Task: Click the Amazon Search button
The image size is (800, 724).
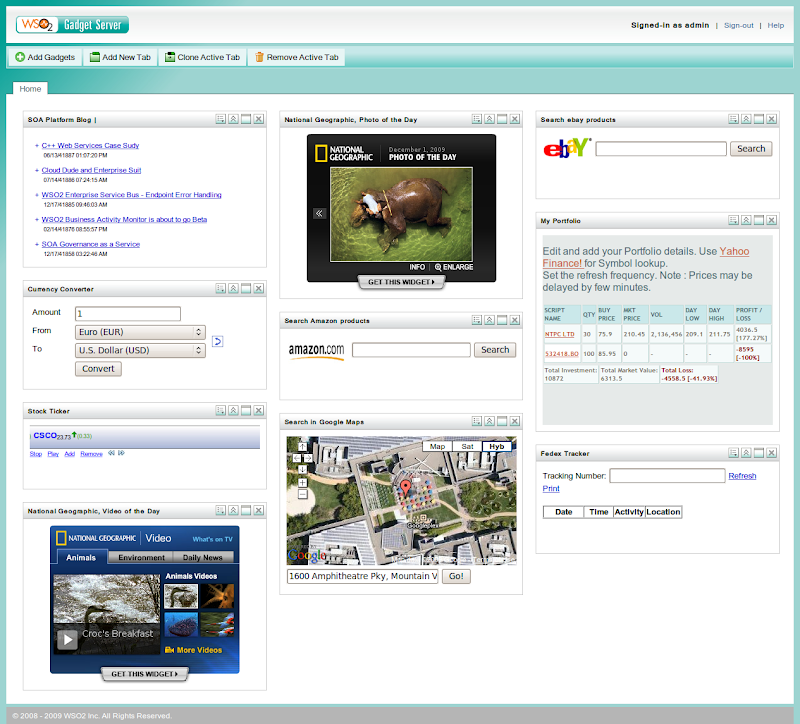Action: pyautogui.click(x=495, y=349)
